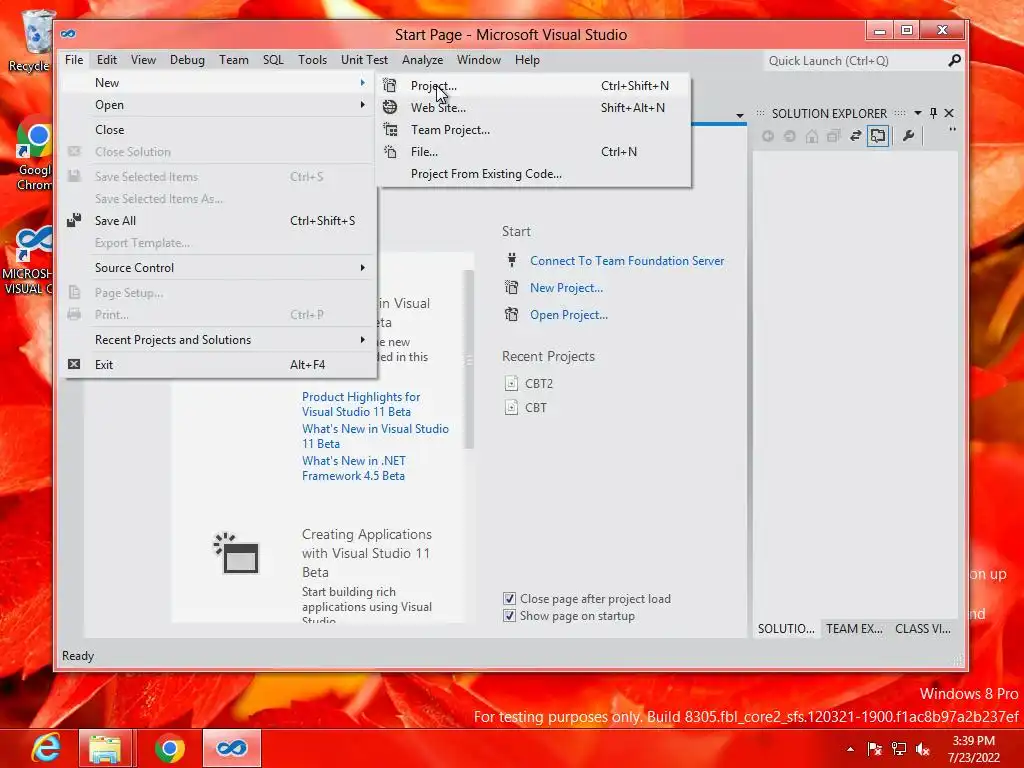Viewport: 1024px width, 768px height.
Task: Click the Solution Explorer Home icon
Action: (812, 136)
